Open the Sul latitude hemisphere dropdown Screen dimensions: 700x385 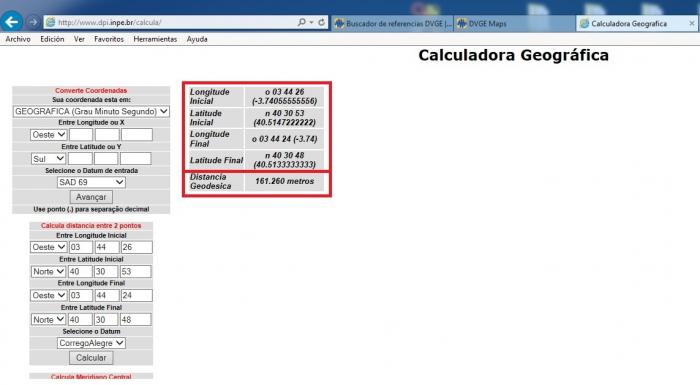click(48, 159)
